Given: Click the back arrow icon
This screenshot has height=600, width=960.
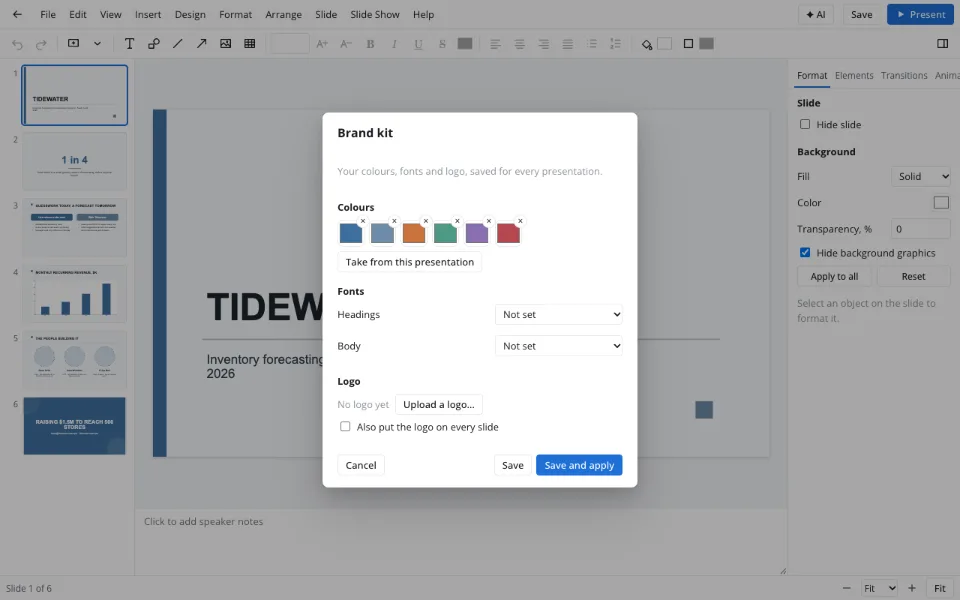Looking at the screenshot, I should (x=17, y=14).
